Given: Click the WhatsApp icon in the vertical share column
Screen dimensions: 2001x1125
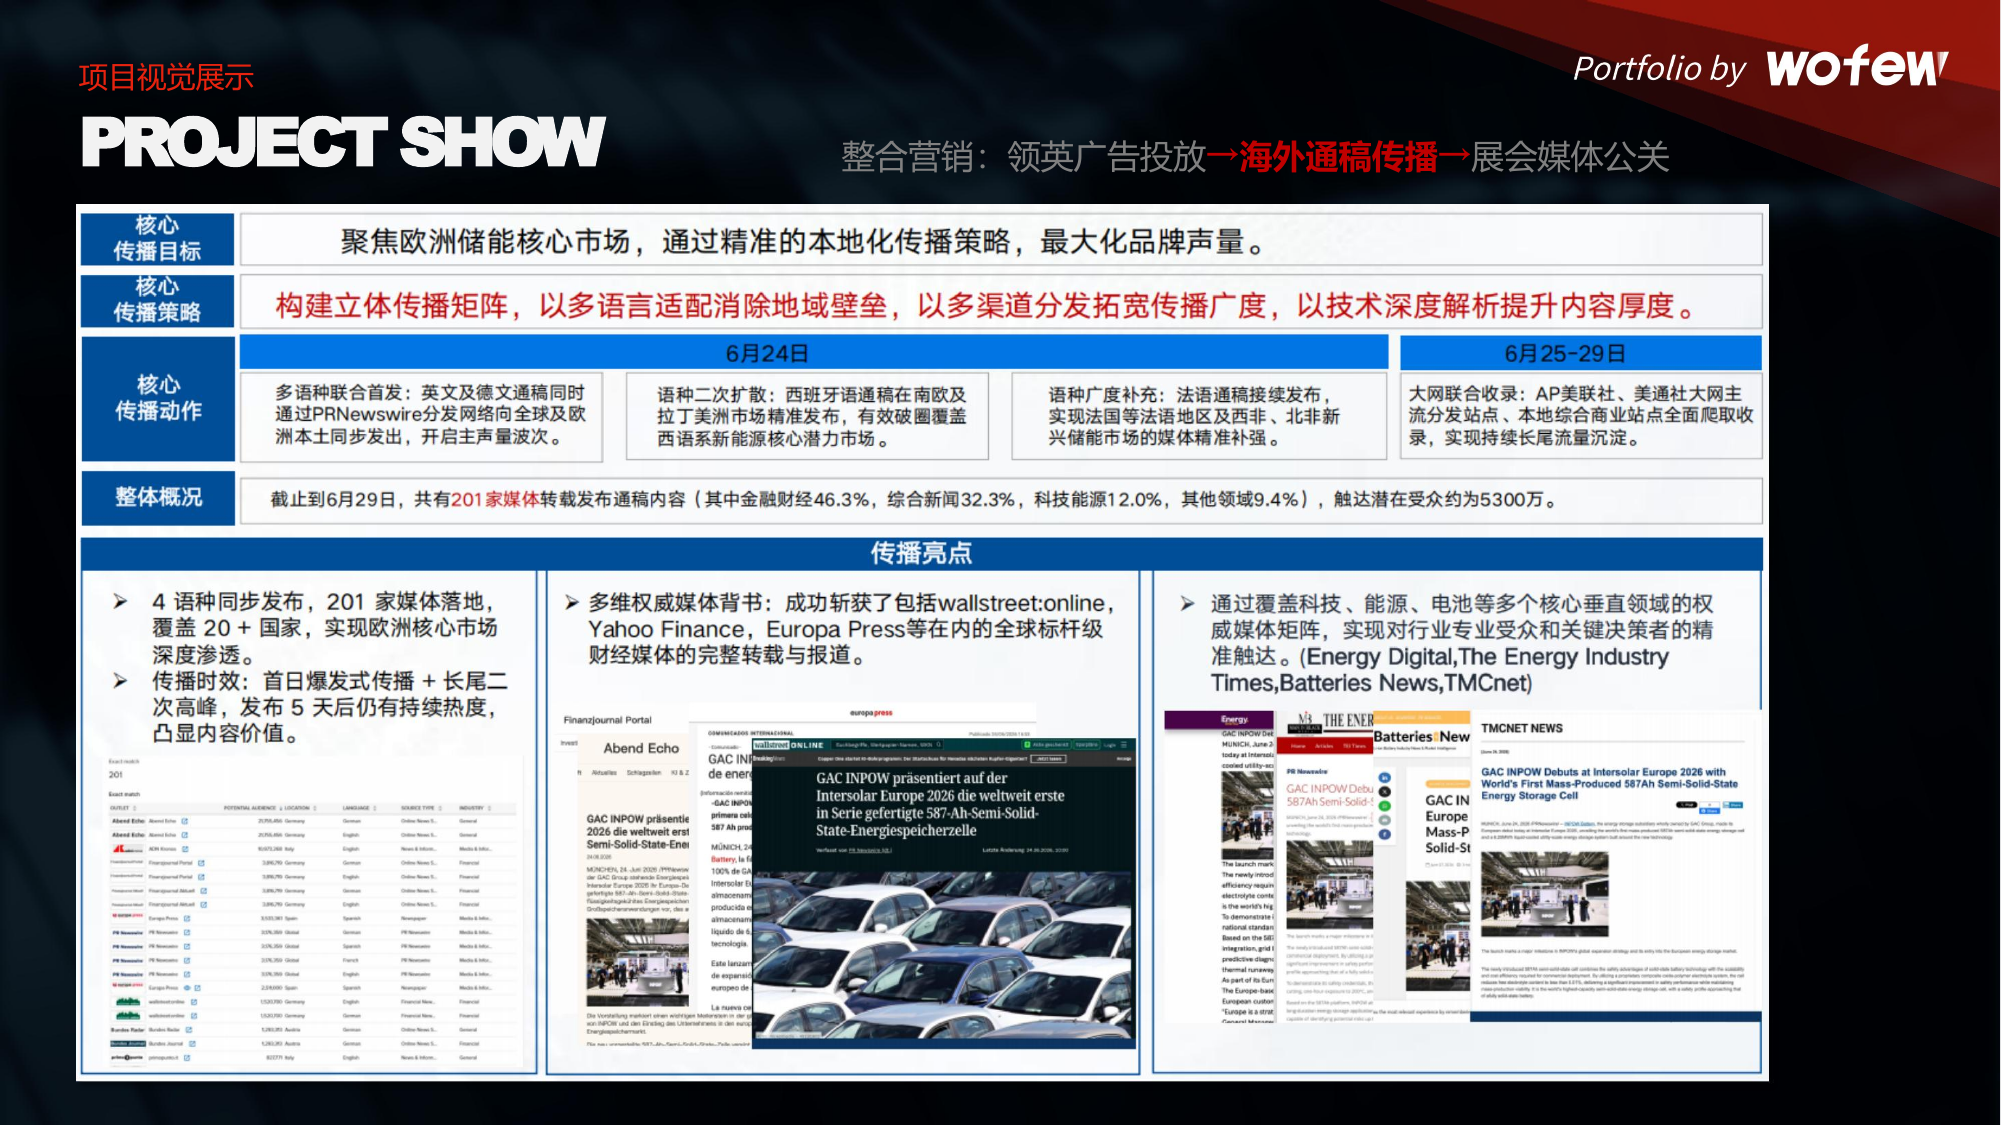Looking at the screenshot, I should [1385, 805].
